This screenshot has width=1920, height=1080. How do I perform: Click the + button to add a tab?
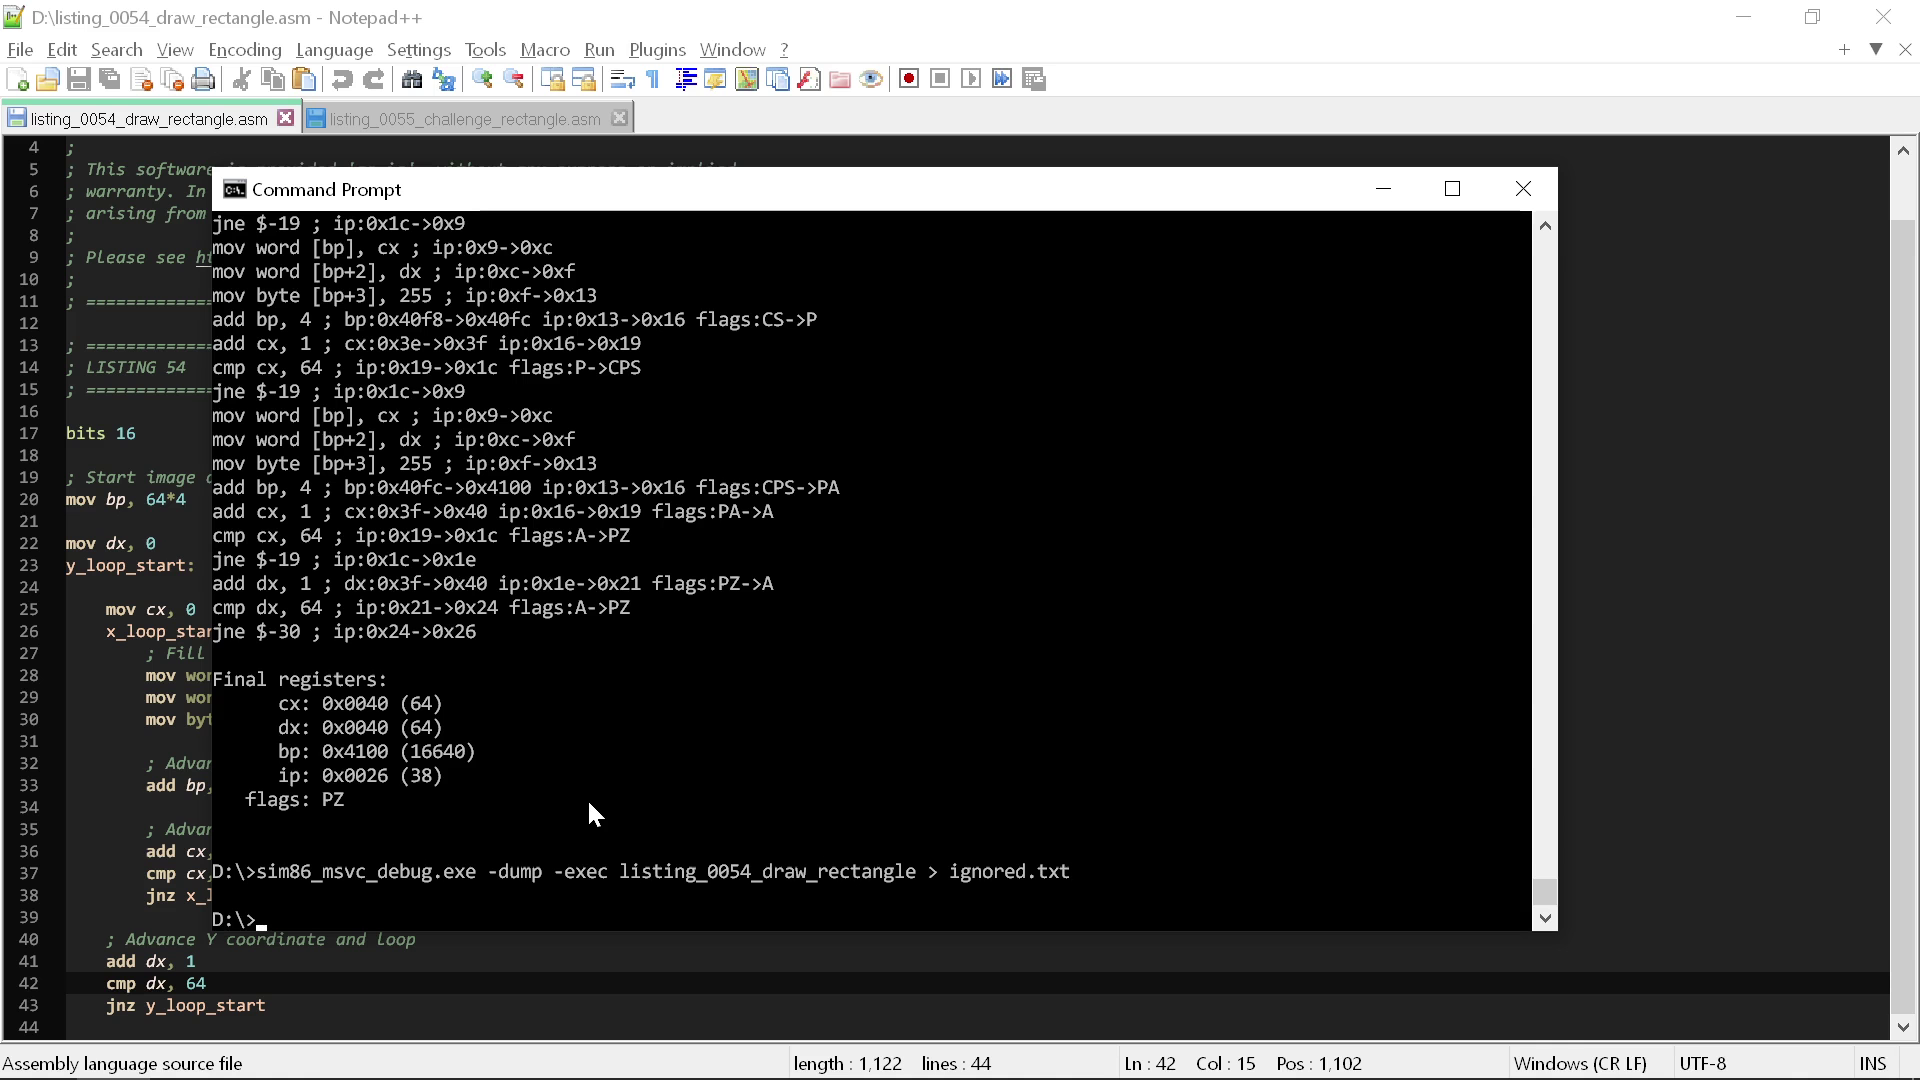pyautogui.click(x=1844, y=49)
